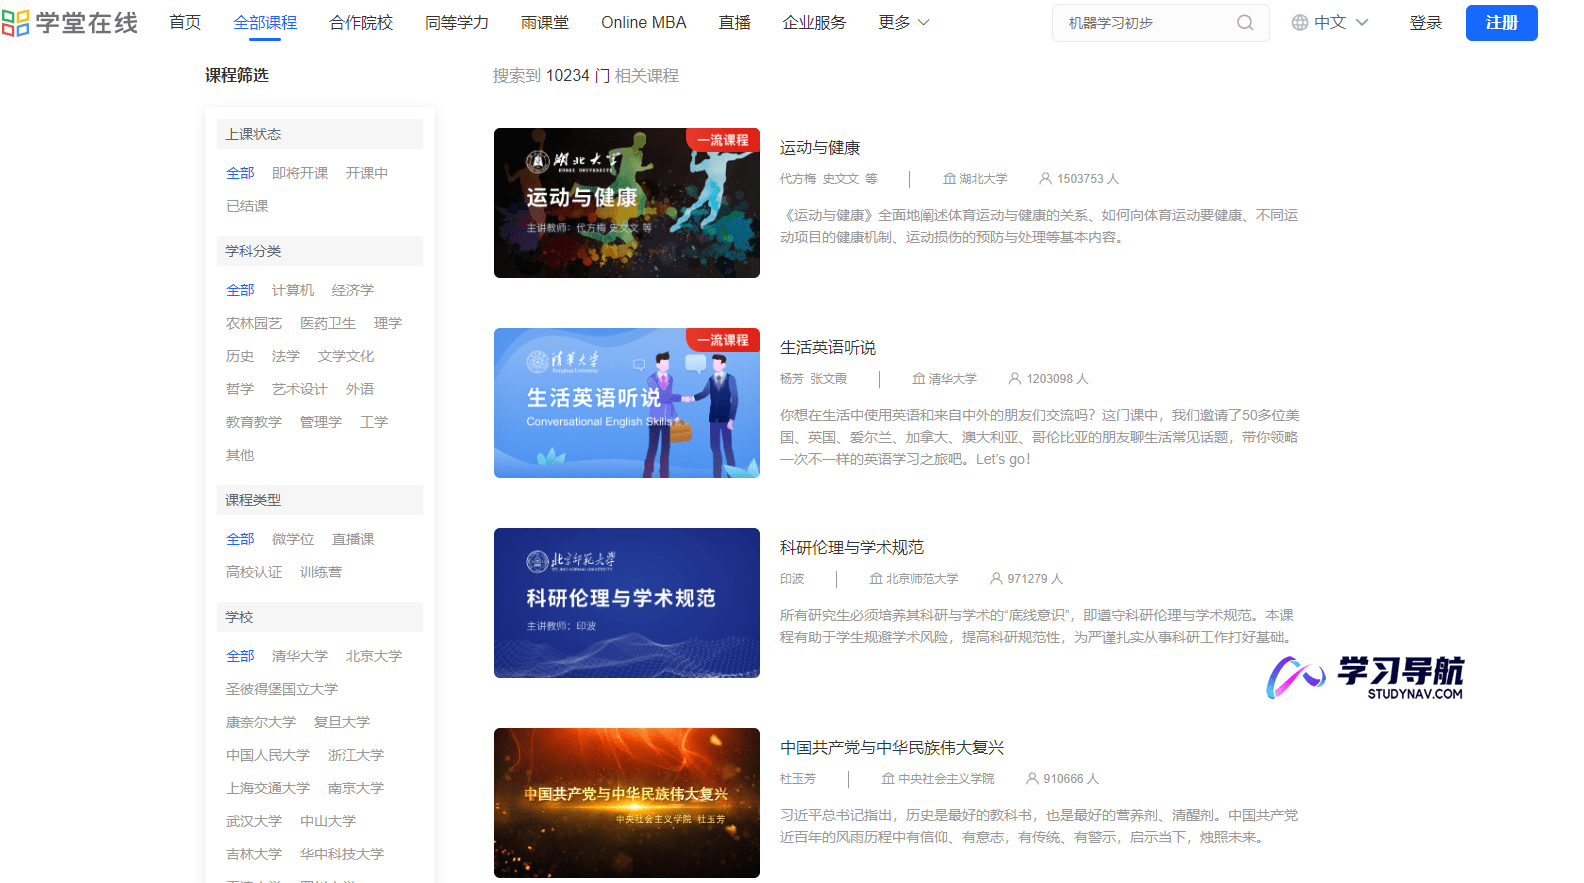Viewport: 1584px width, 883px height.
Task: Click the 学堂在线 logo
Action: [x=70, y=23]
